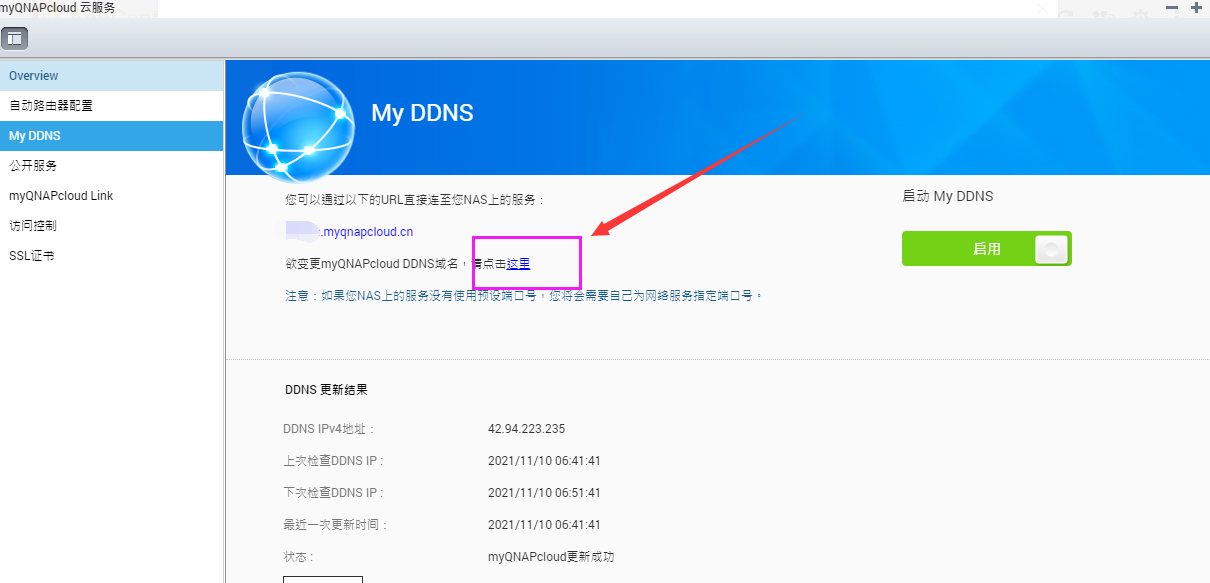Open 自动路由器配置 in the sidebar

[111, 106]
